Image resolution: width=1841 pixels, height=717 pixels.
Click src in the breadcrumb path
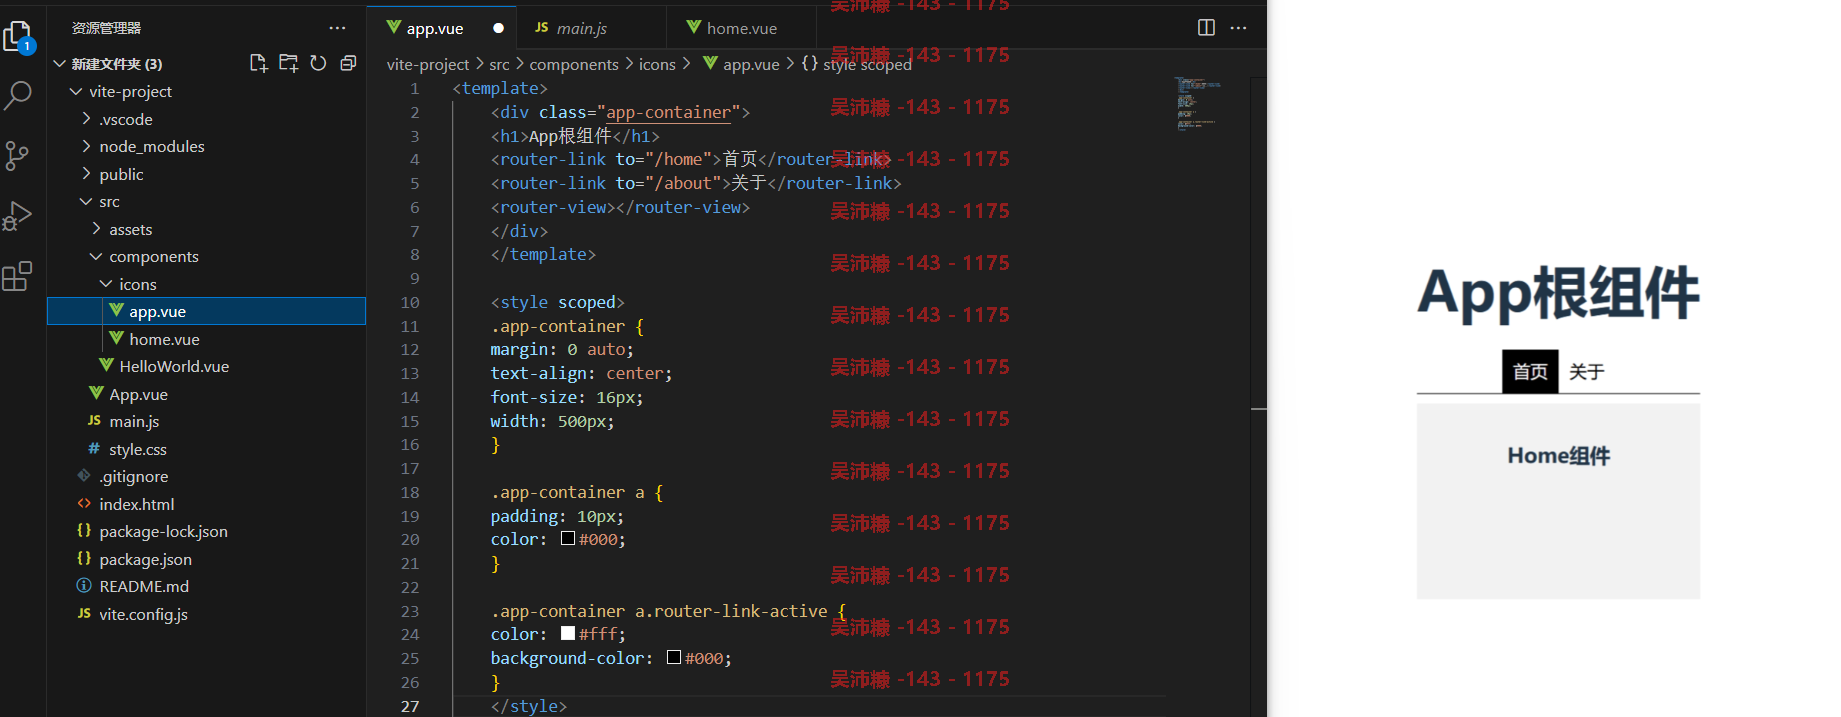click(x=499, y=64)
